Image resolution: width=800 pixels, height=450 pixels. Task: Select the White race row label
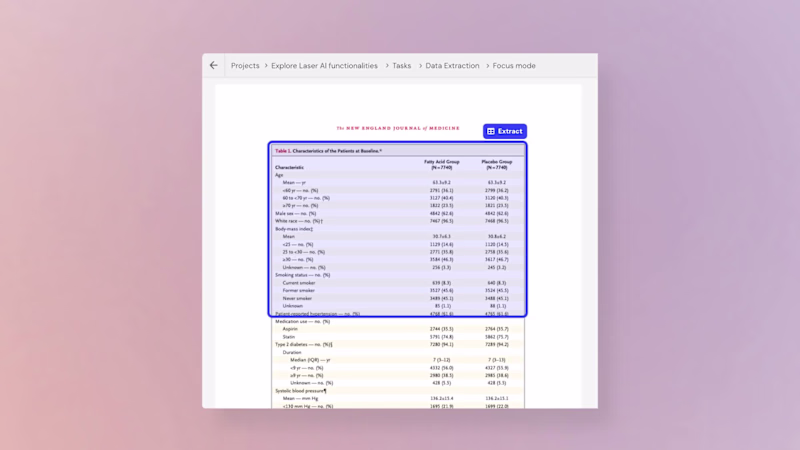point(299,221)
